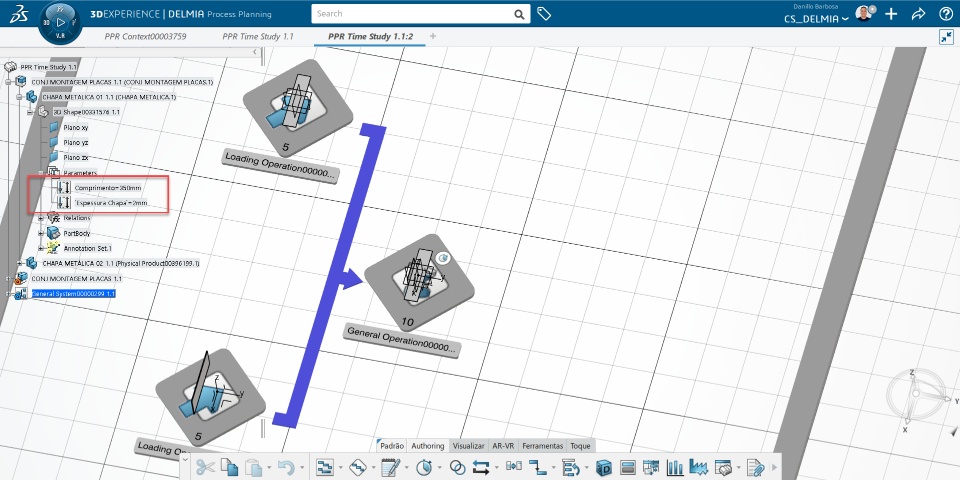Click the factory workload icon
The height and width of the screenshot is (480, 960).
point(699,468)
